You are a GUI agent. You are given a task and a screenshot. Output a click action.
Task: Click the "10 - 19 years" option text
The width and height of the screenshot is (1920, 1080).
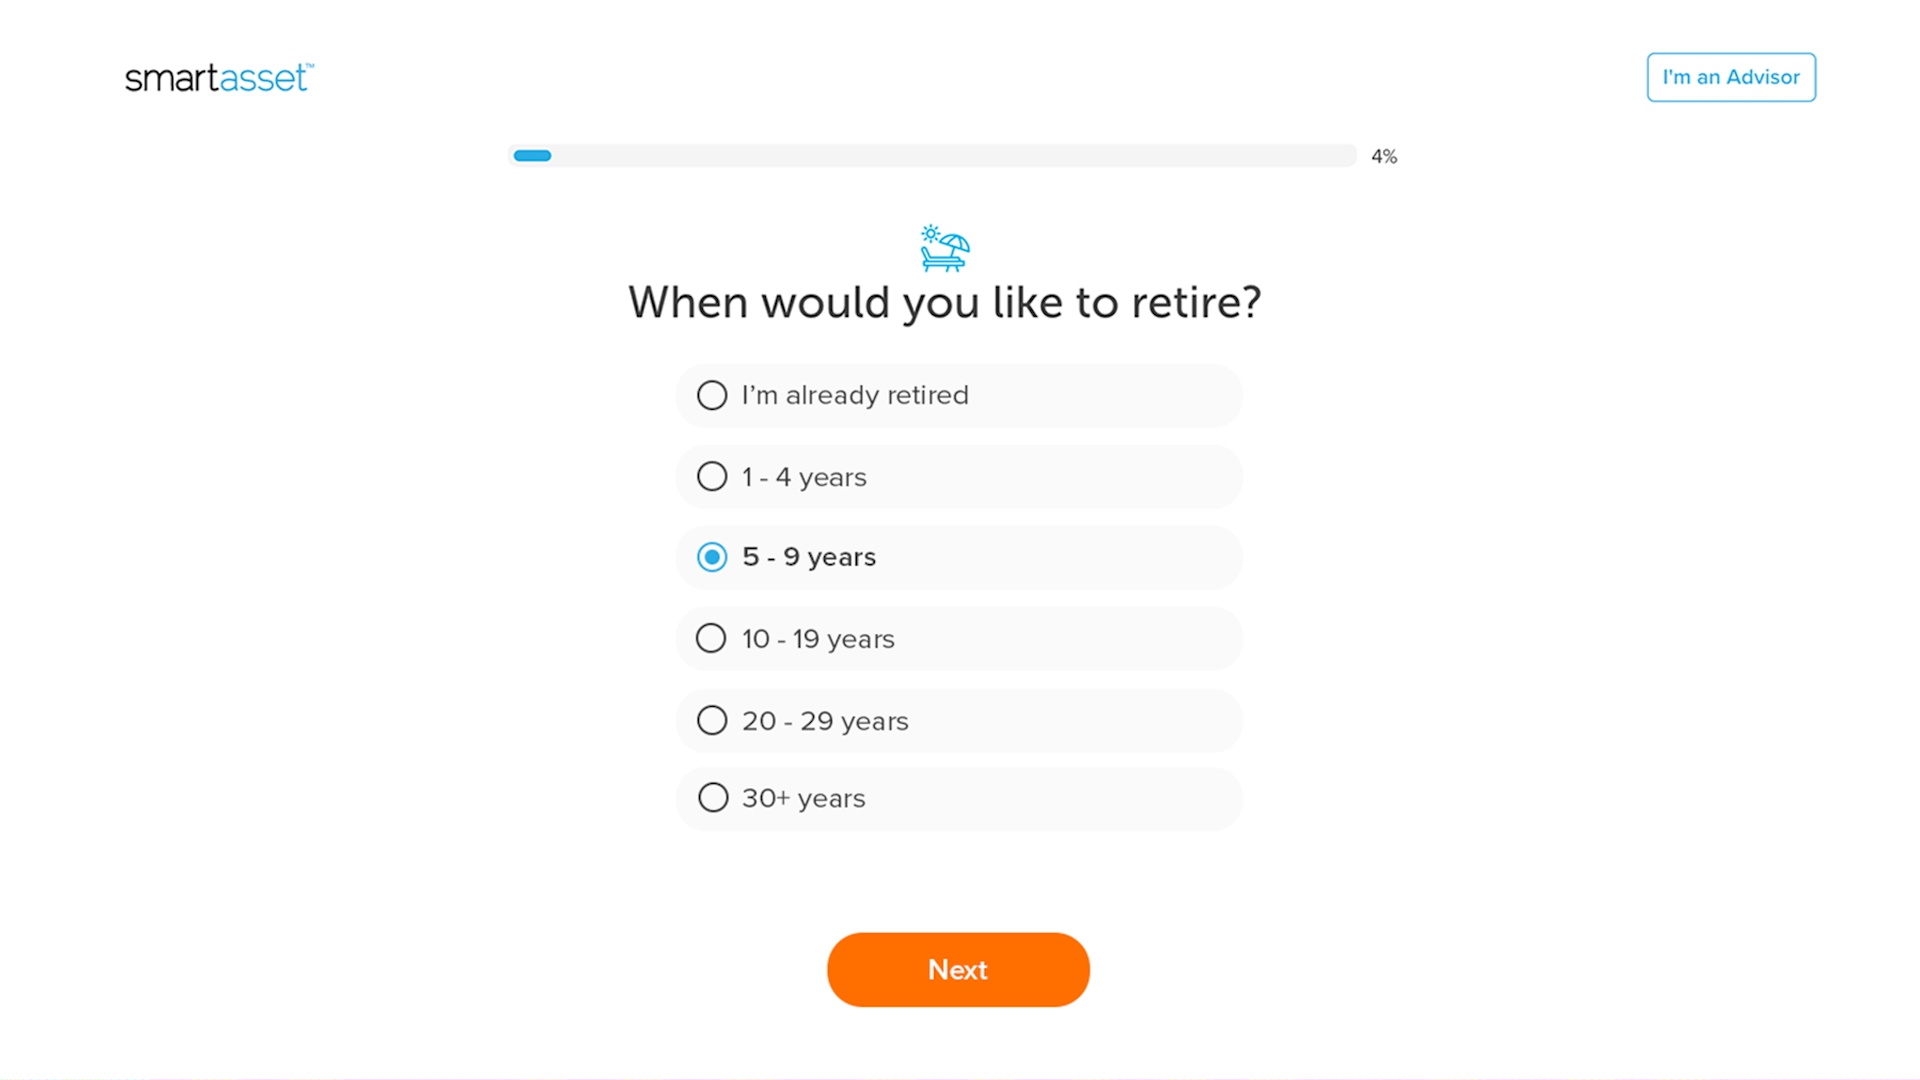click(818, 639)
